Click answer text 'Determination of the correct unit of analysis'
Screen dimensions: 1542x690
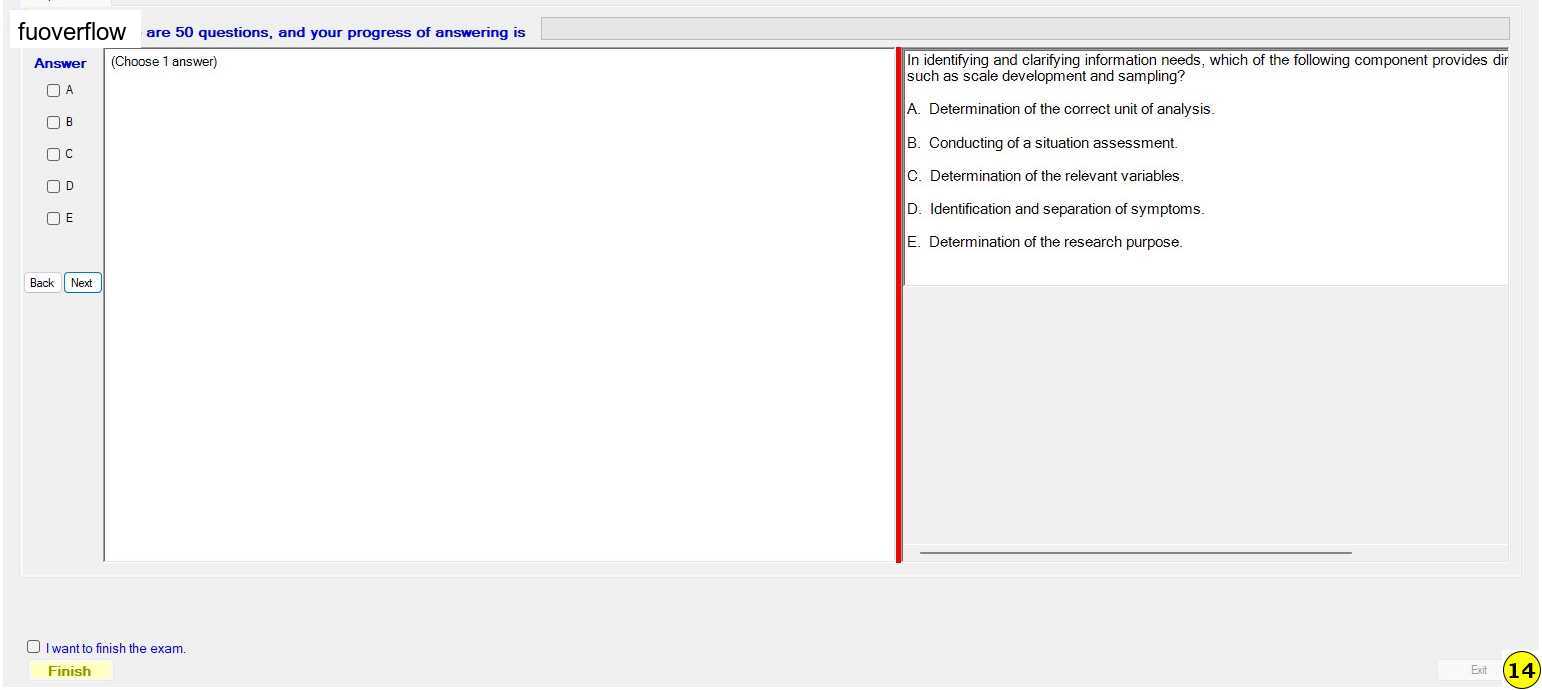click(x=1071, y=109)
